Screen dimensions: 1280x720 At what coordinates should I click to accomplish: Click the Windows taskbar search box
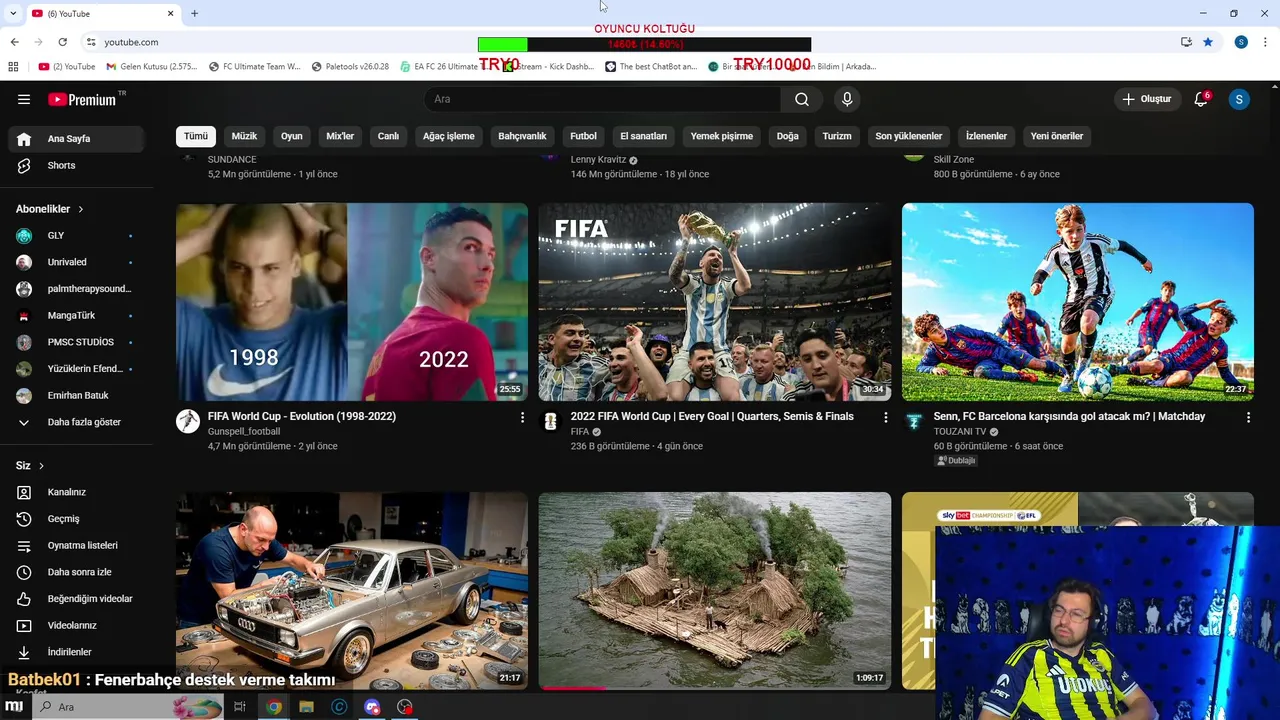click(x=128, y=707)
